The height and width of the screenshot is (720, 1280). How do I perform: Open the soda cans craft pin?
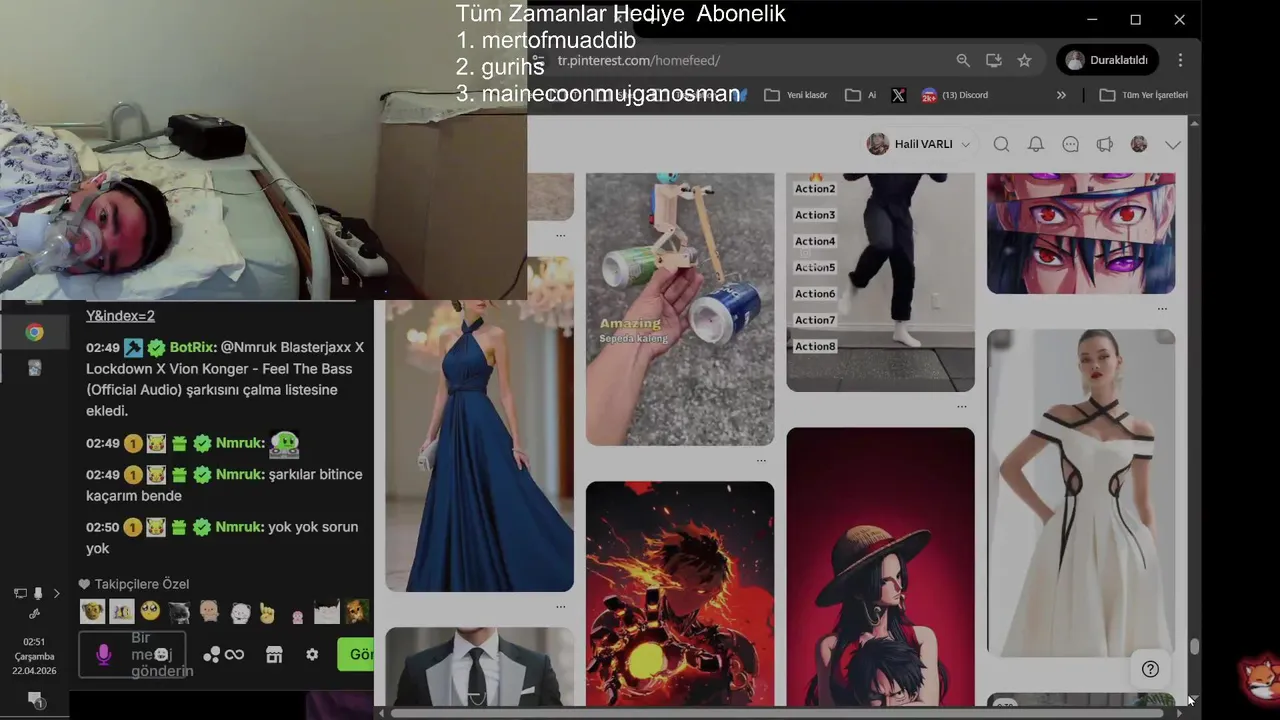coord(680,309)
